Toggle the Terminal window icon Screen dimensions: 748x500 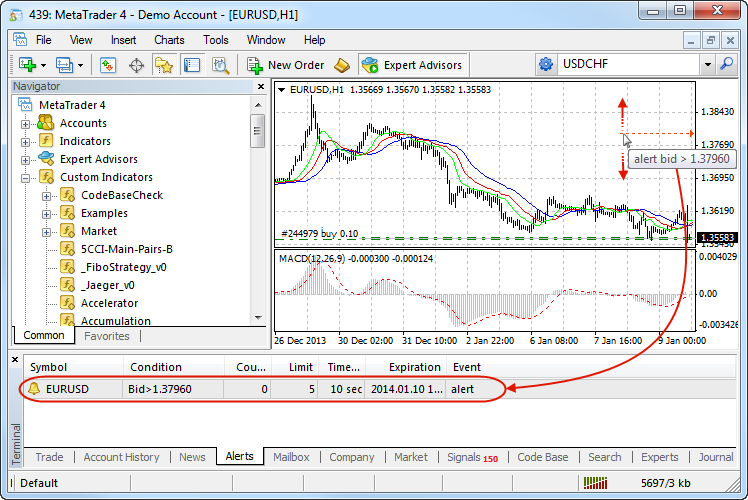click(192, 65)
